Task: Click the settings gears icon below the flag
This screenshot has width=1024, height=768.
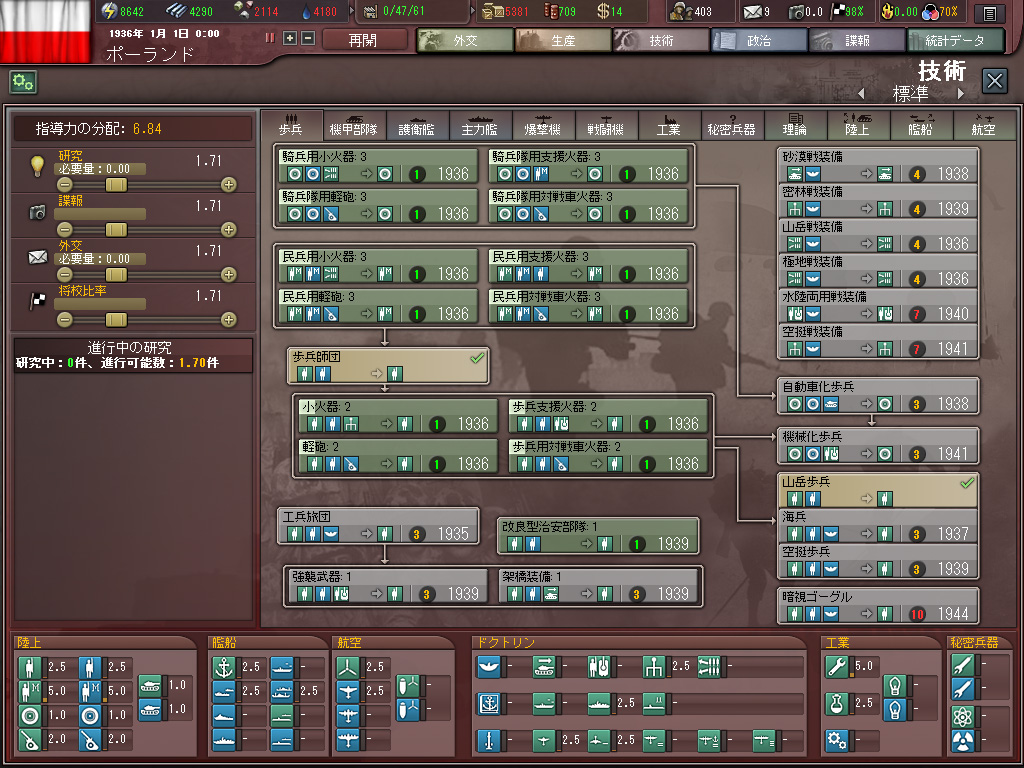Action: pyautogui.click(x=23, y=82)
